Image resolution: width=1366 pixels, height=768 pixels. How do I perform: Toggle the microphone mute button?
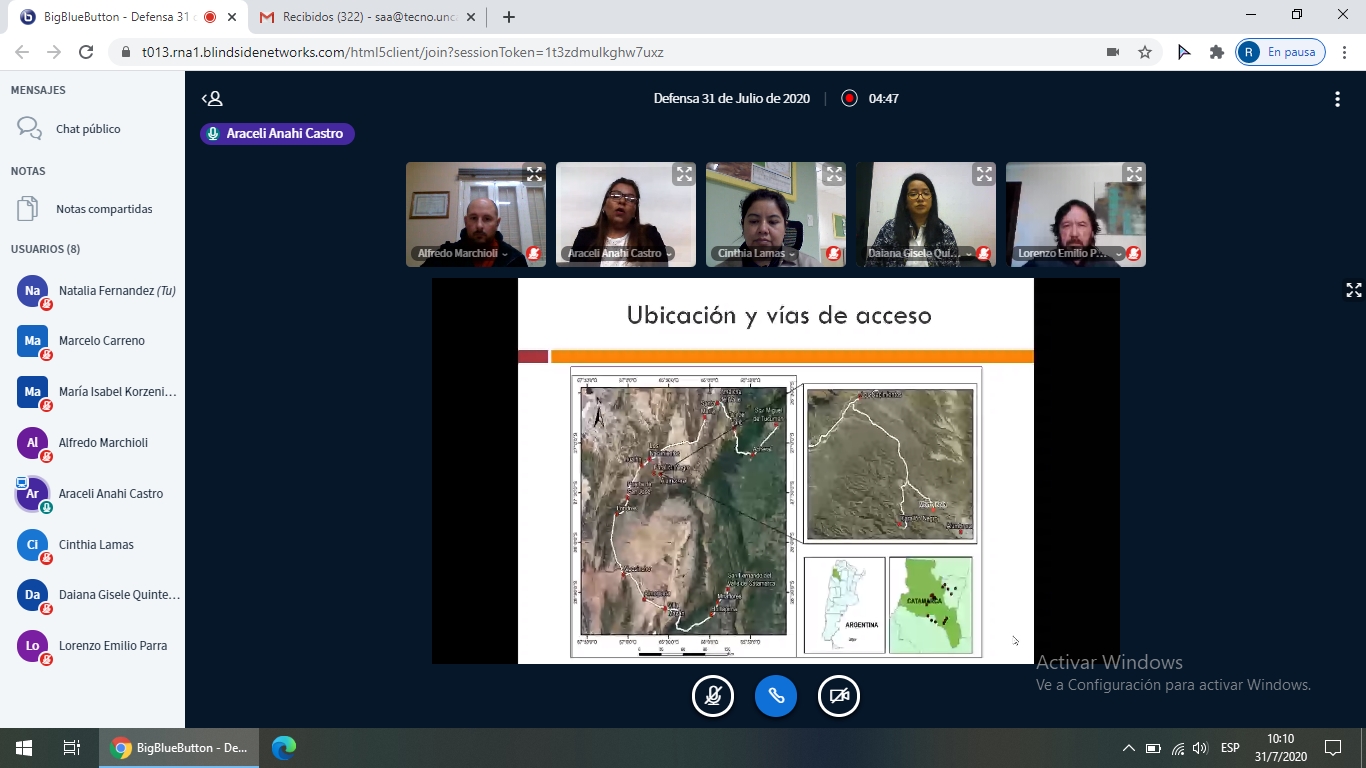[x=712, y=697]
